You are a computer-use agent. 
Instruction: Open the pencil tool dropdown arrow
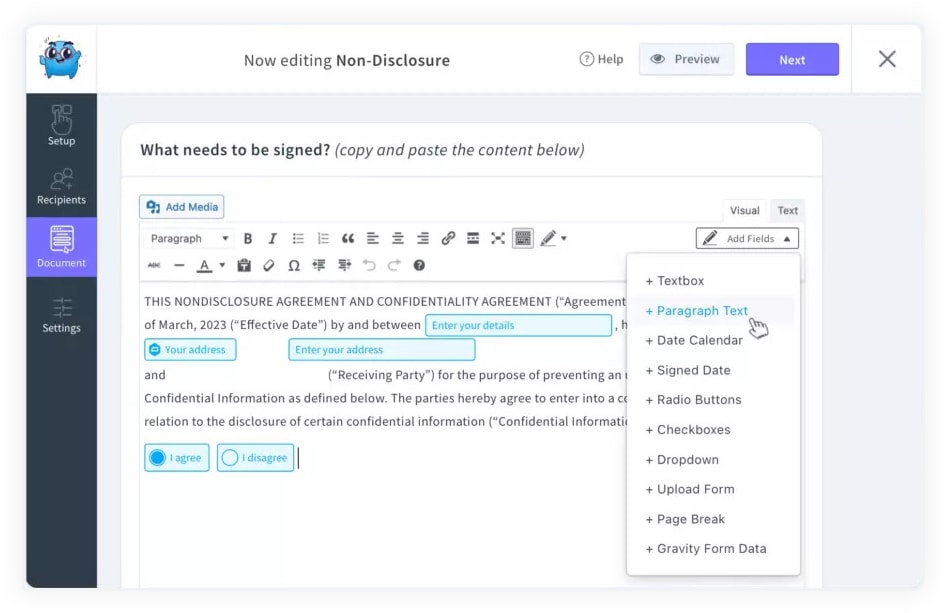564,238
